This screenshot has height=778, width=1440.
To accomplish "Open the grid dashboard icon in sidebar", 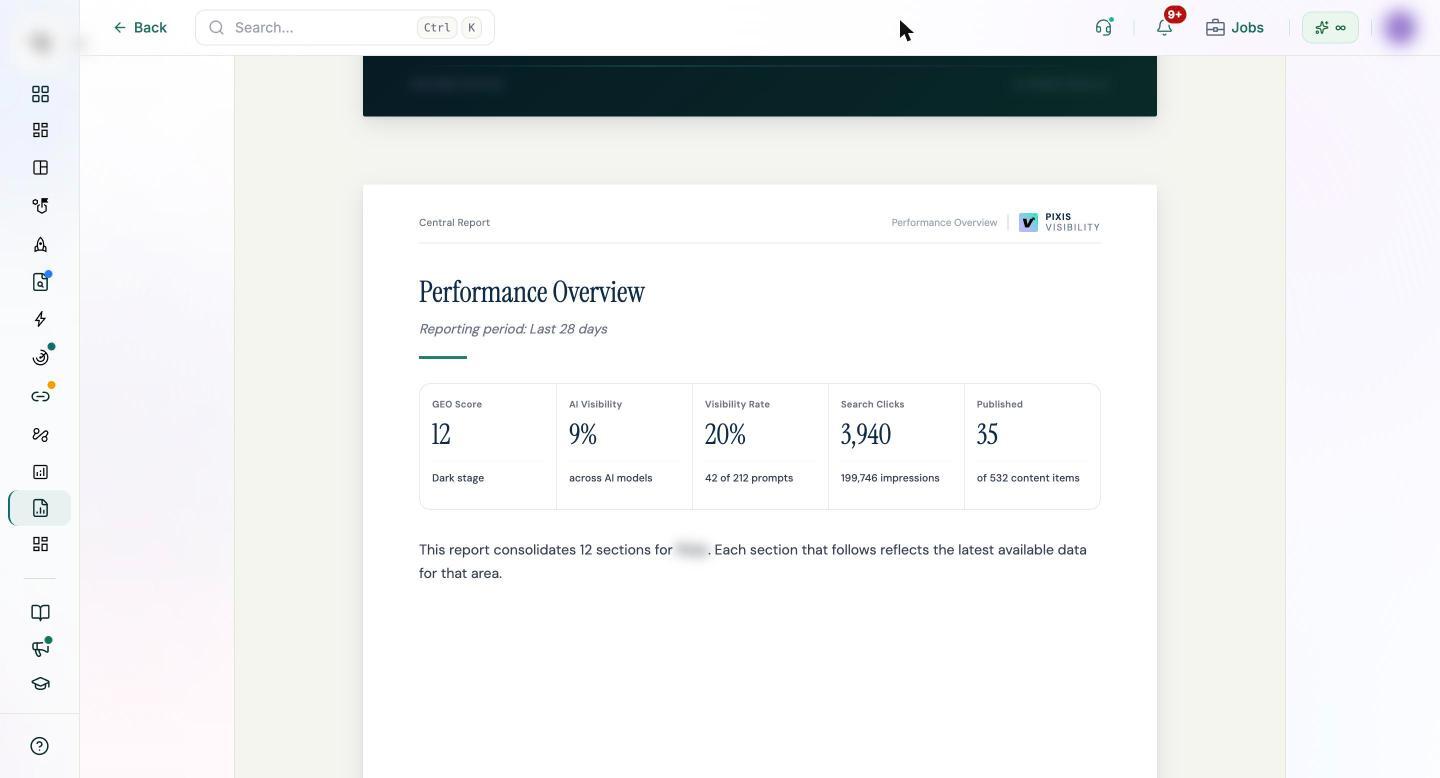I will point(40,94).
